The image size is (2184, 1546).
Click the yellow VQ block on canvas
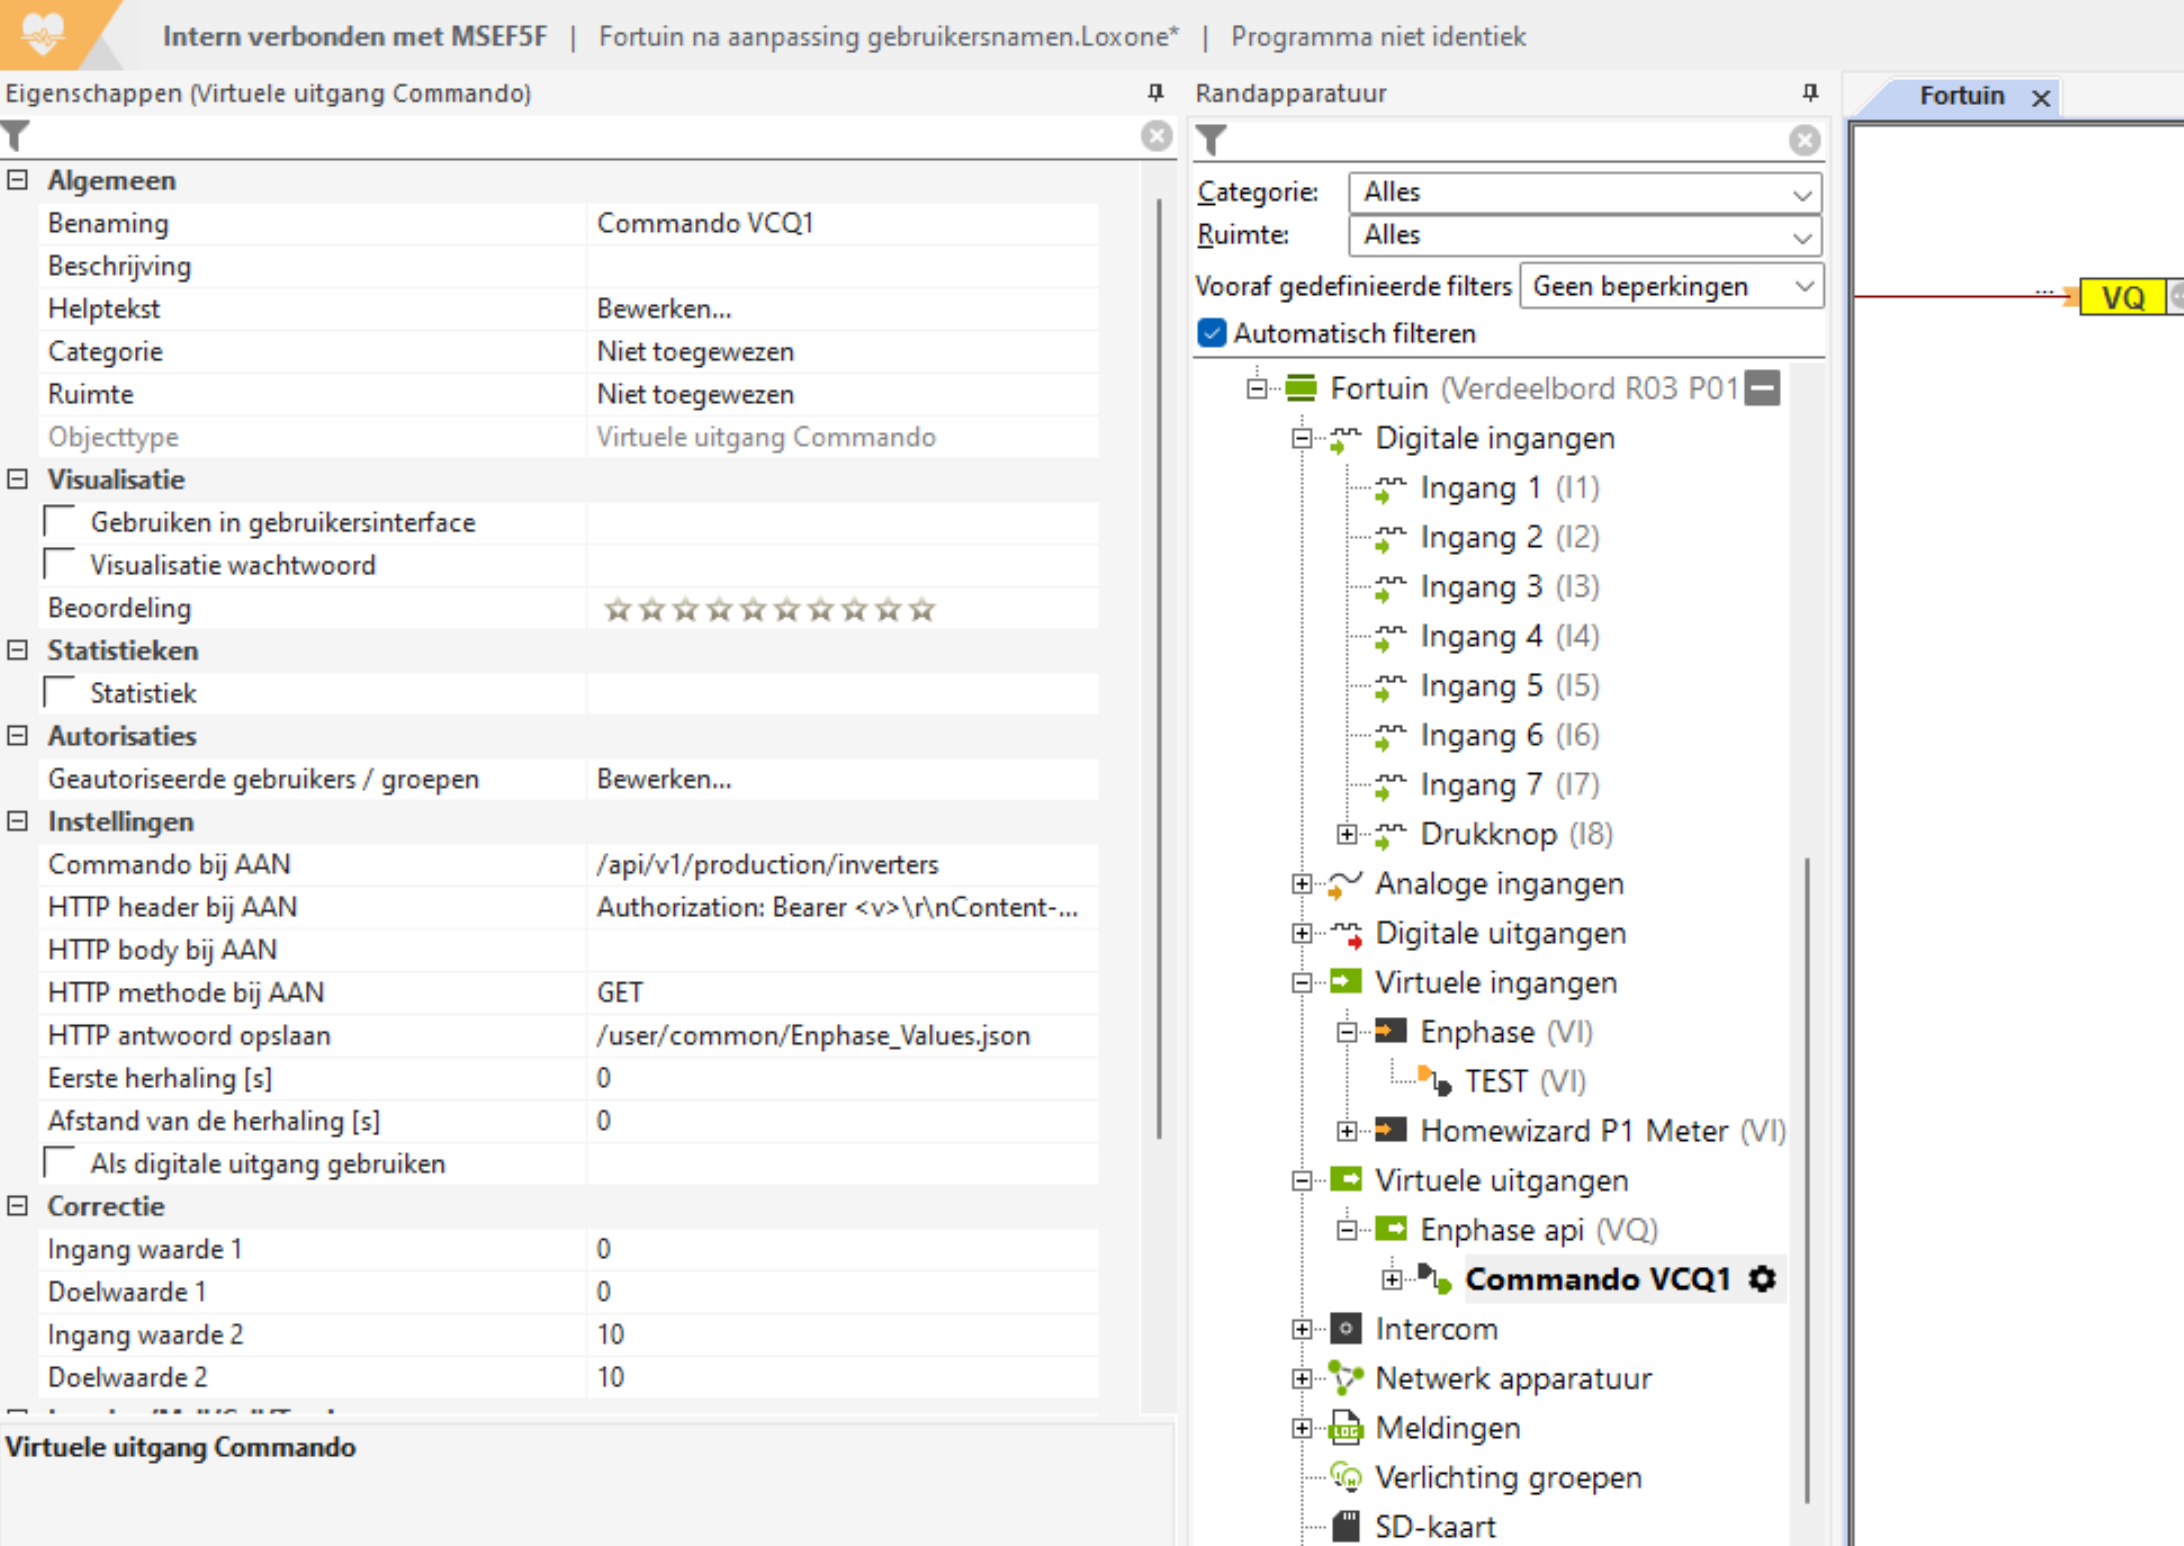(x=2122, y=297)
